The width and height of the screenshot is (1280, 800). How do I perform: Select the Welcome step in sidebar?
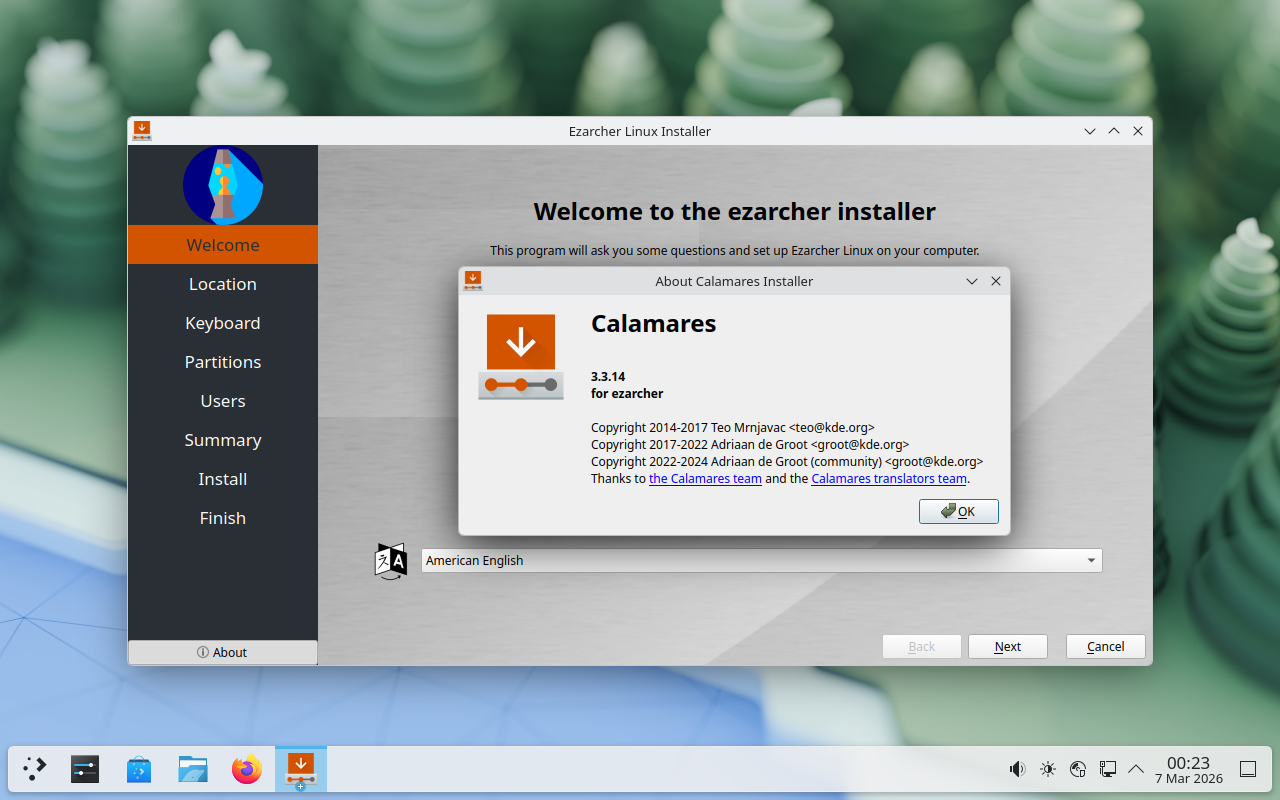click(x=223, y=245)
